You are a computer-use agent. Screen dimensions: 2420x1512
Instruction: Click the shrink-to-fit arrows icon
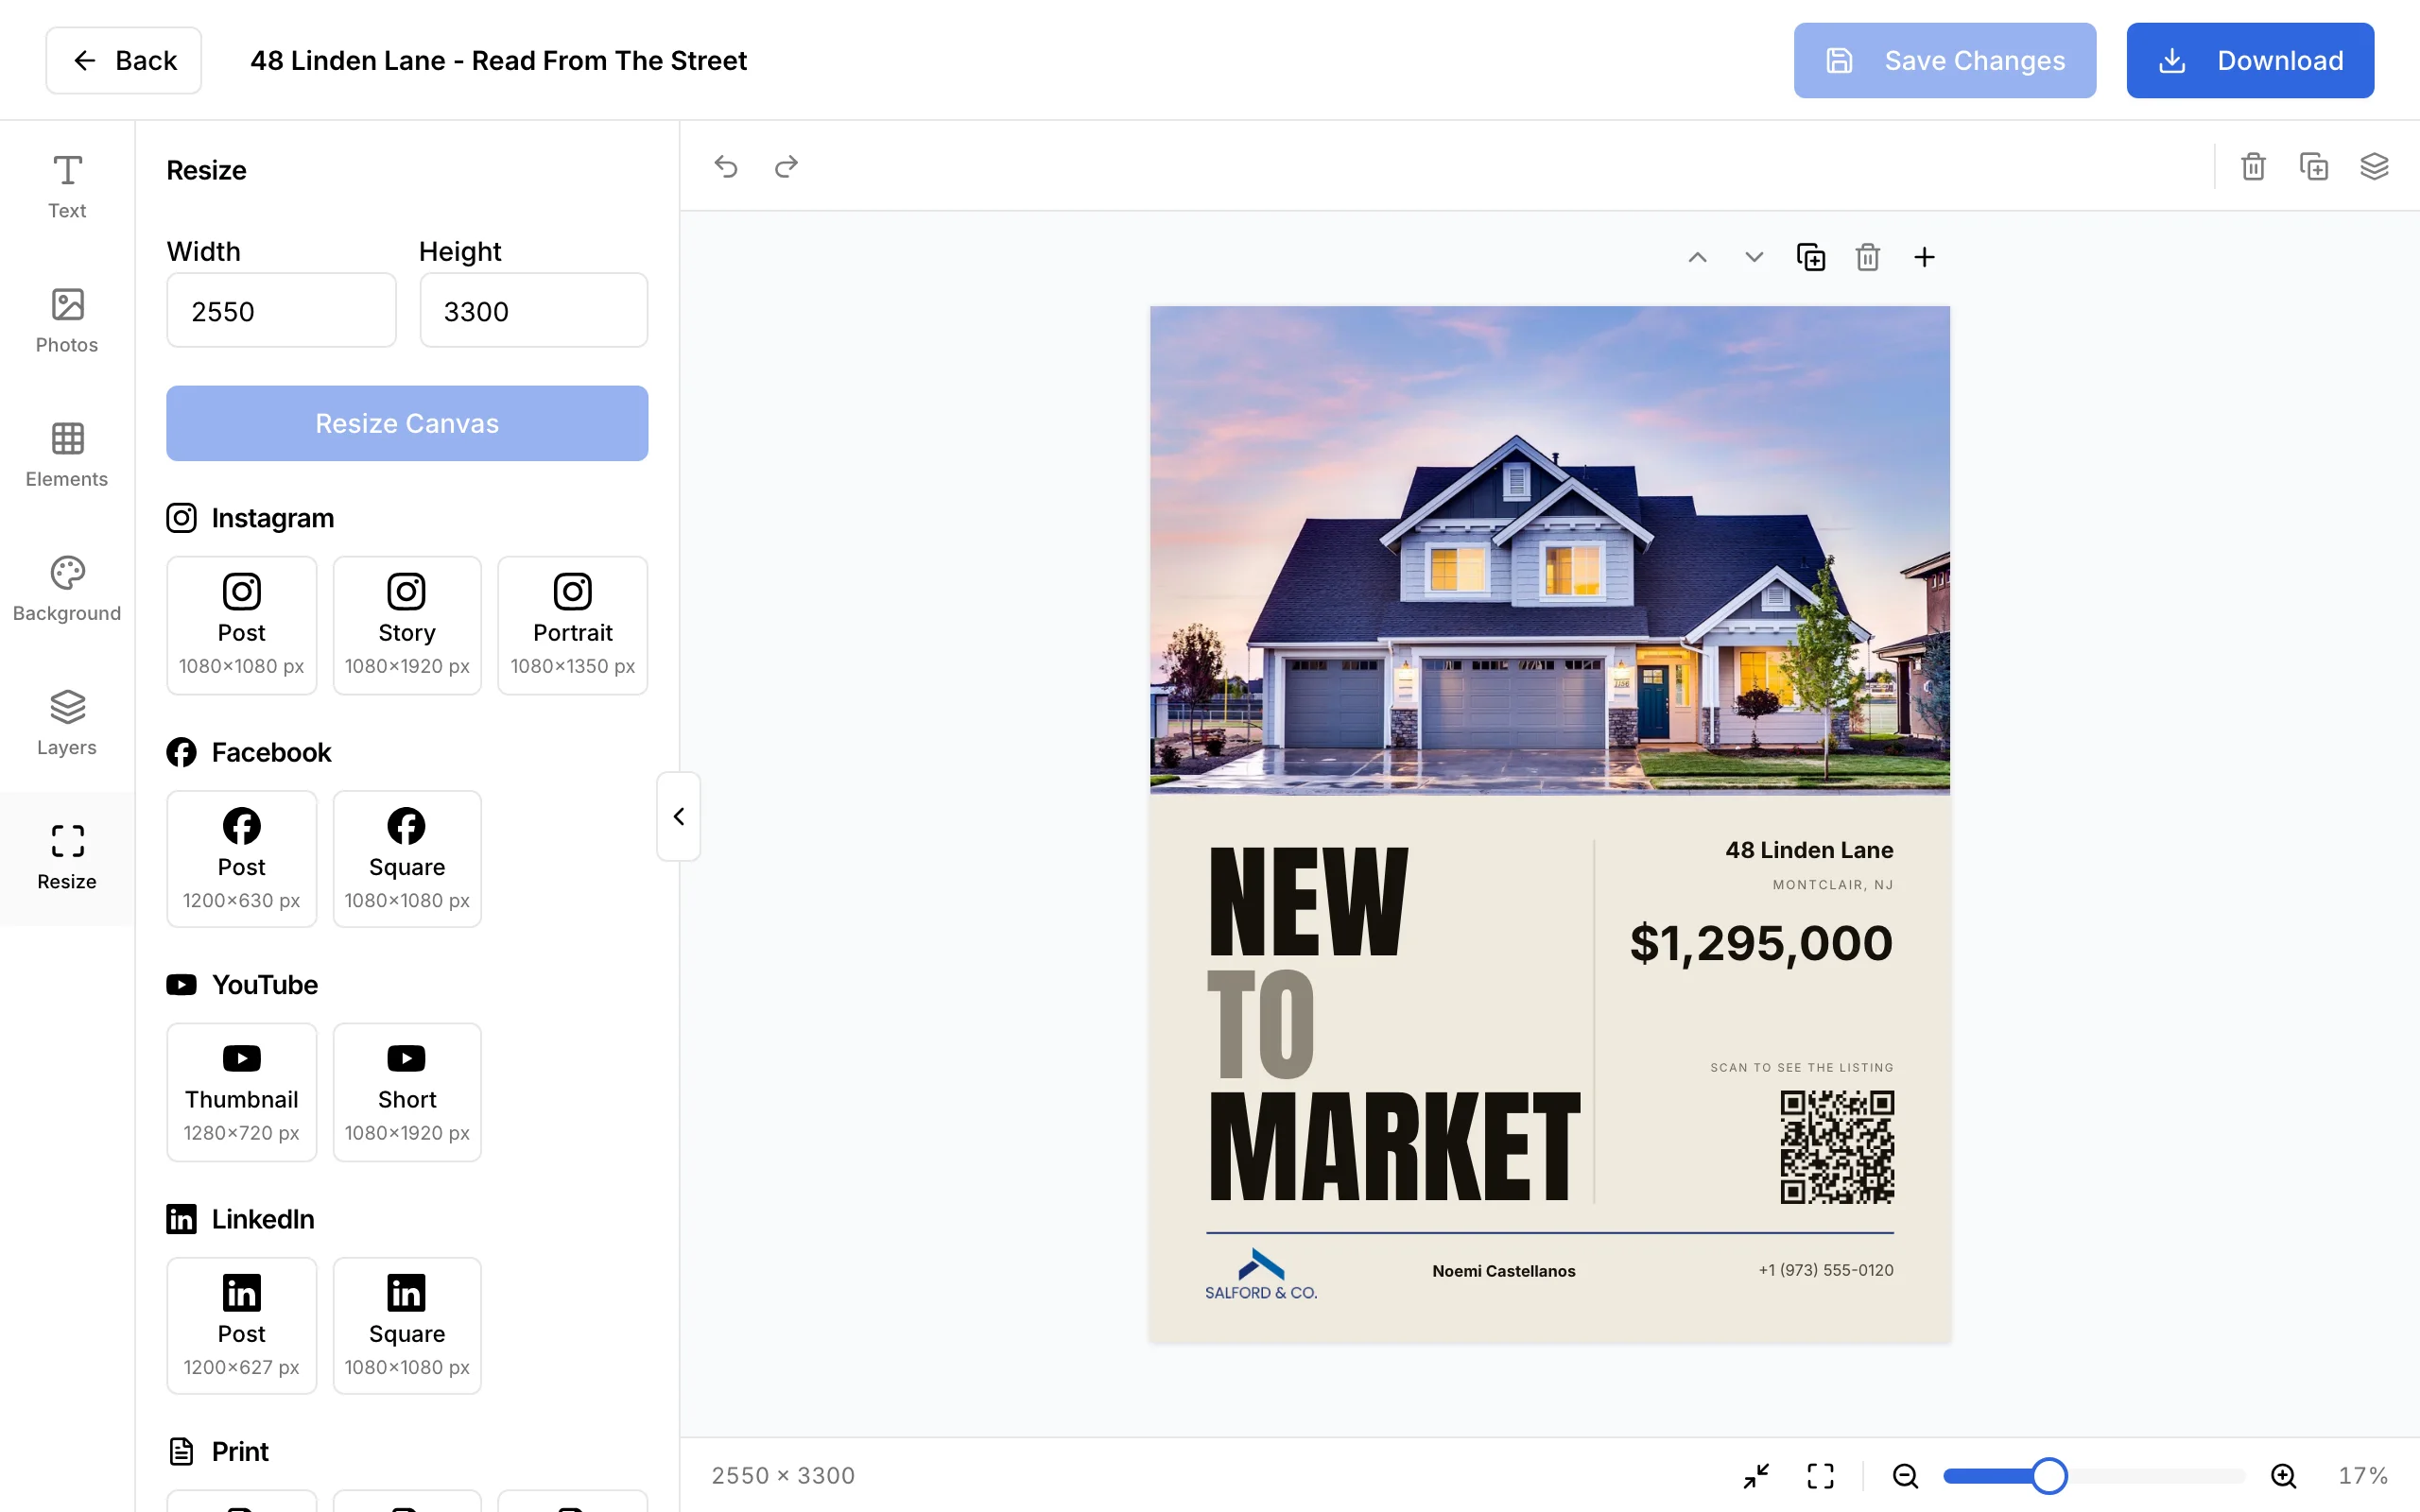point(1756,1476)
